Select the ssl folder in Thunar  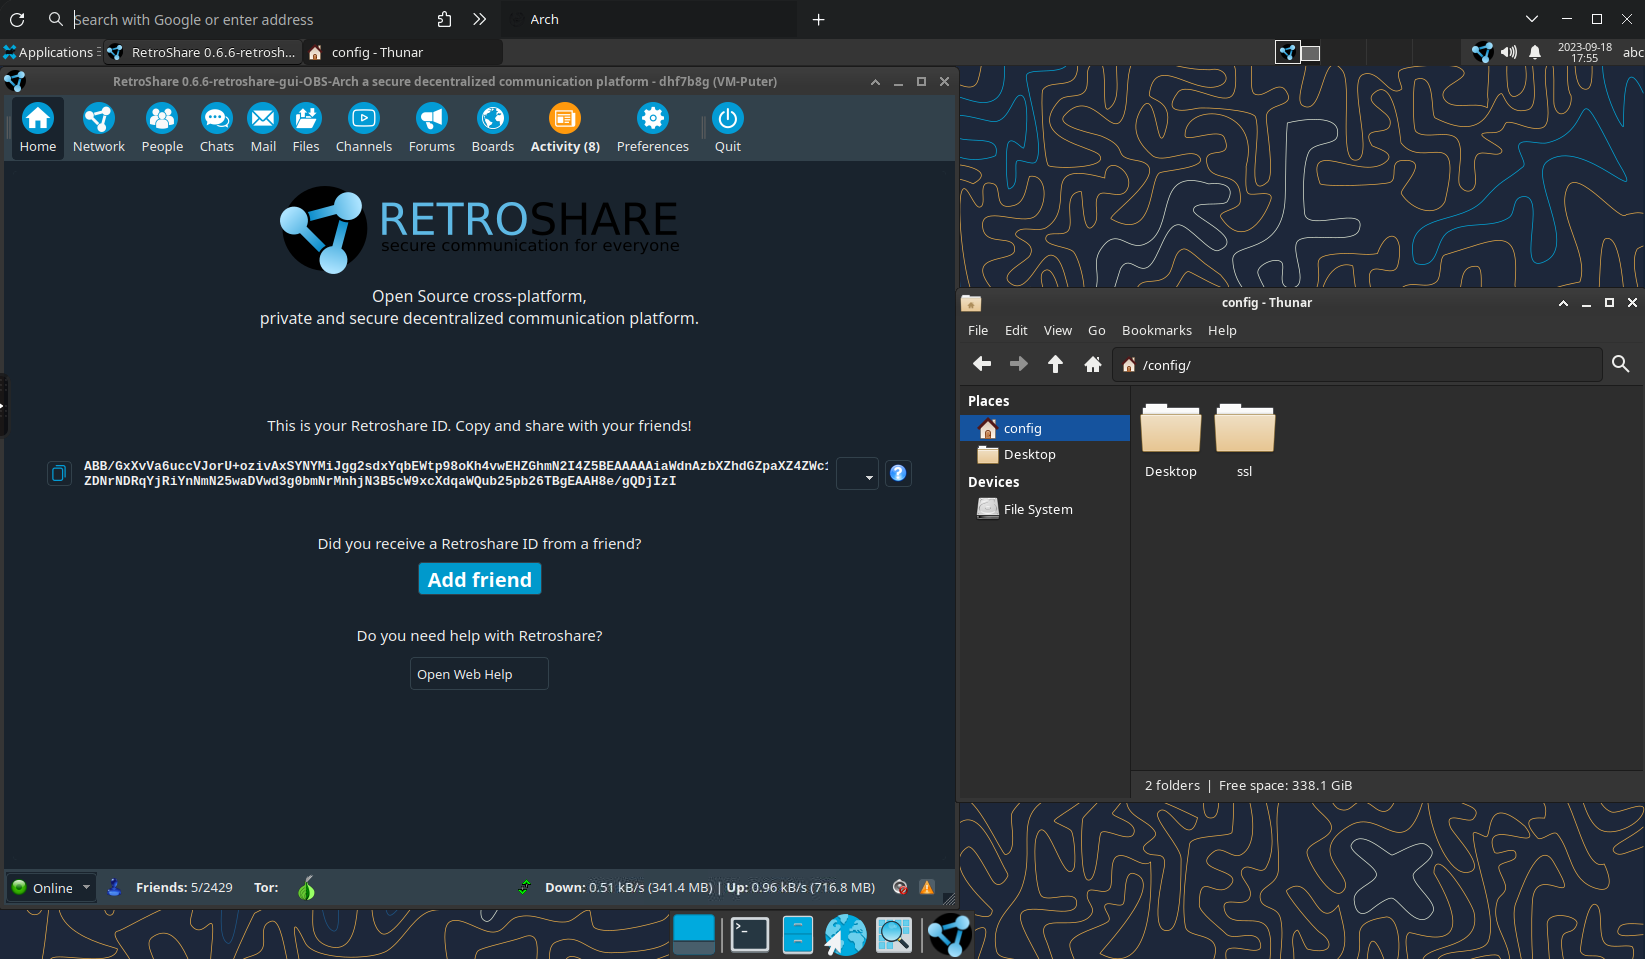tap(1244, 440)
